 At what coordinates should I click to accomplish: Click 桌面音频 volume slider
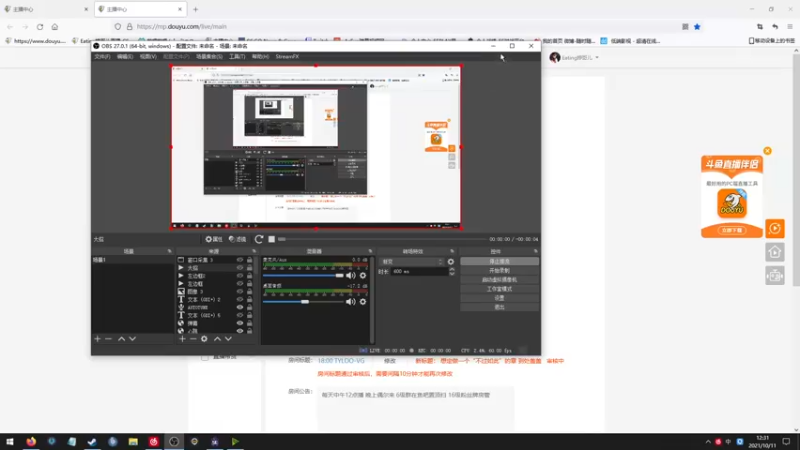click(x=304, y=302)
